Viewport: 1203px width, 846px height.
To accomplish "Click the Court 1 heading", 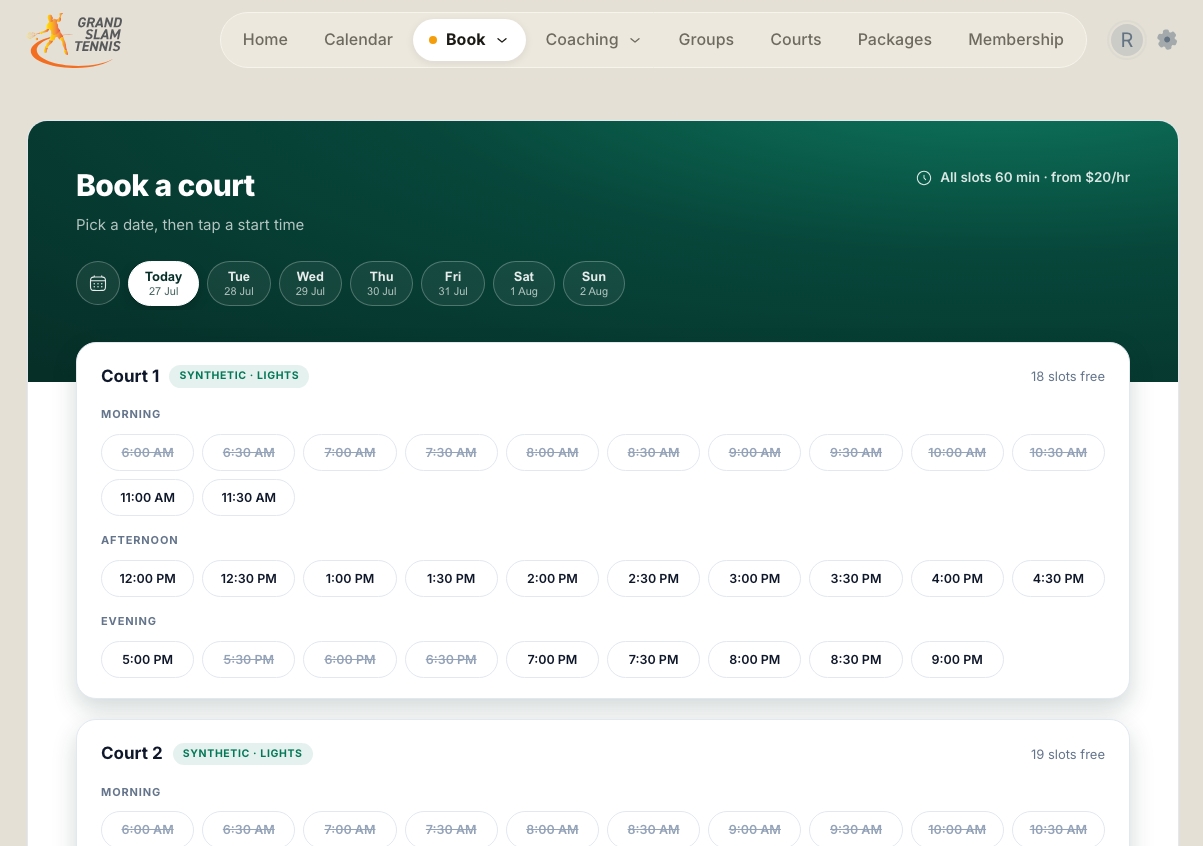I will click(130, 376).
